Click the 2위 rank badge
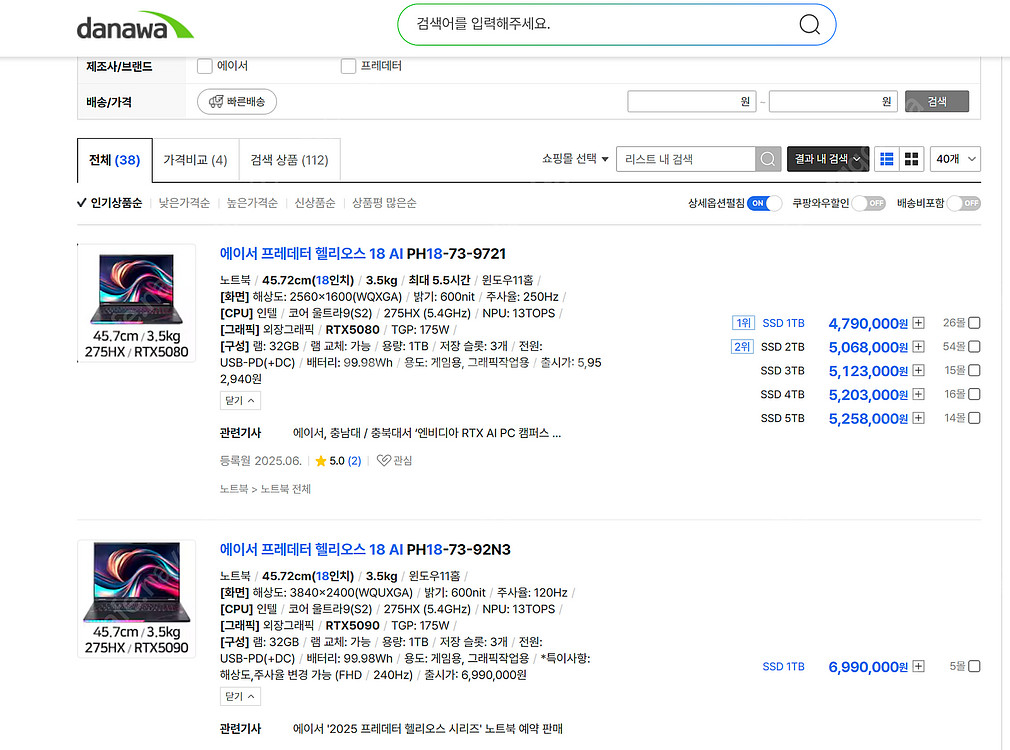Screen dimensions: 1010x750 (742, 347)
